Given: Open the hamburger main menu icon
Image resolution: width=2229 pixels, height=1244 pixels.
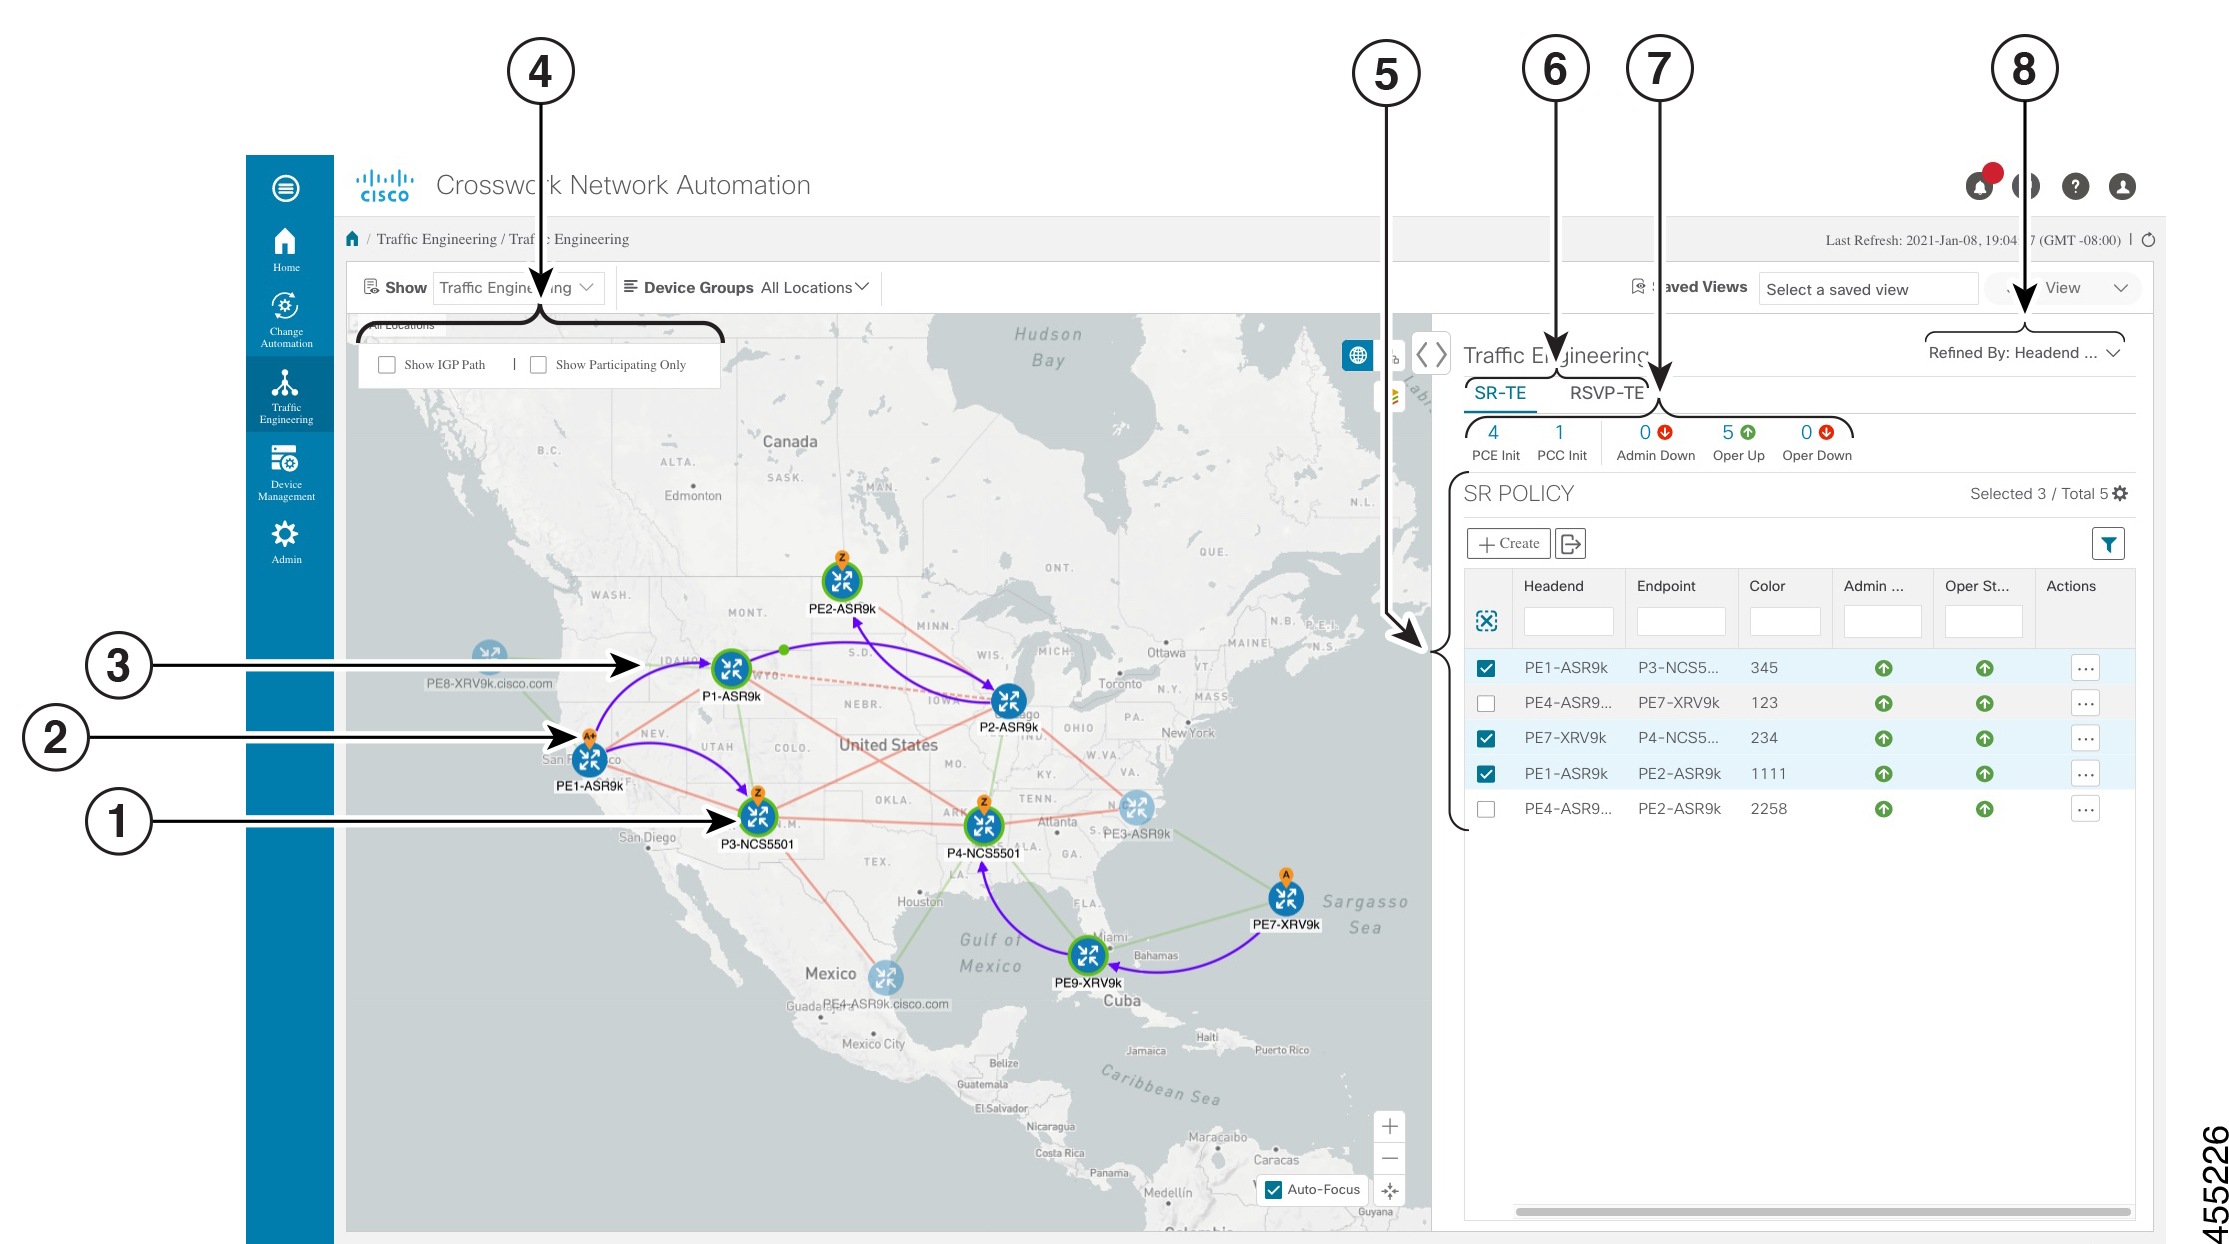Looking at the screenshot, I should tap(285, 188).
